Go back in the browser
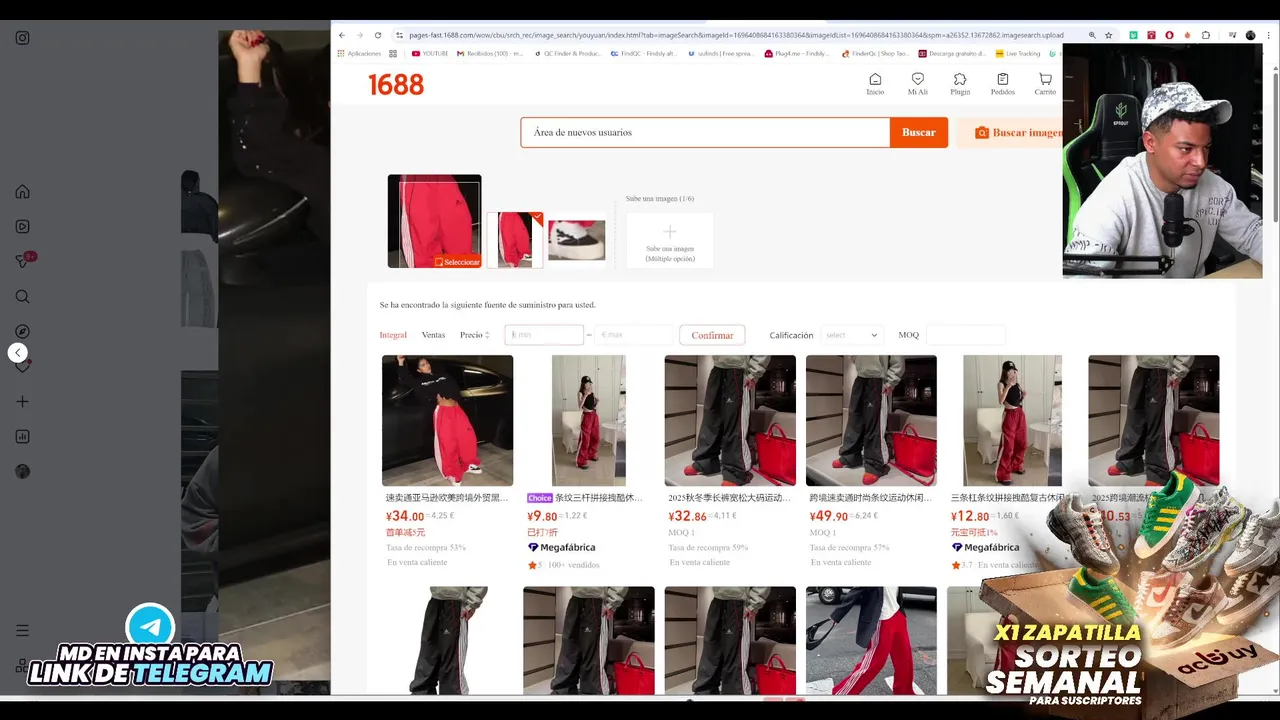 [x=342, y=35]
